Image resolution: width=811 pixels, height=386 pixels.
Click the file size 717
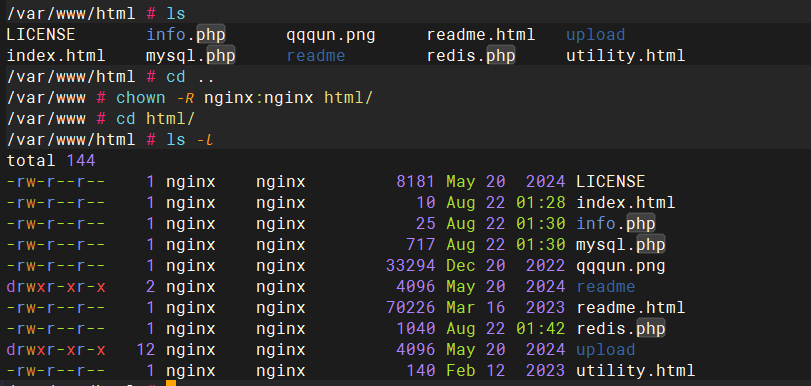pos(421,244)
